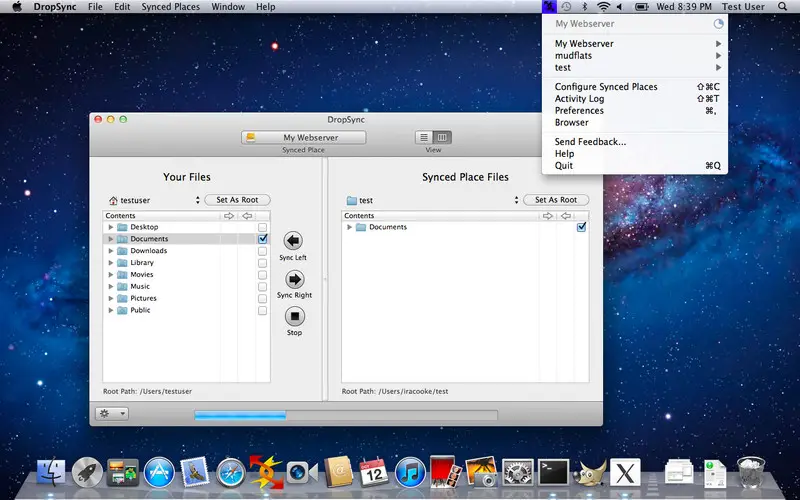Expand Documents folder in Synced Place Files
Image resolution: width=800 pixels, height=500 pixels.
click(349, 227)
